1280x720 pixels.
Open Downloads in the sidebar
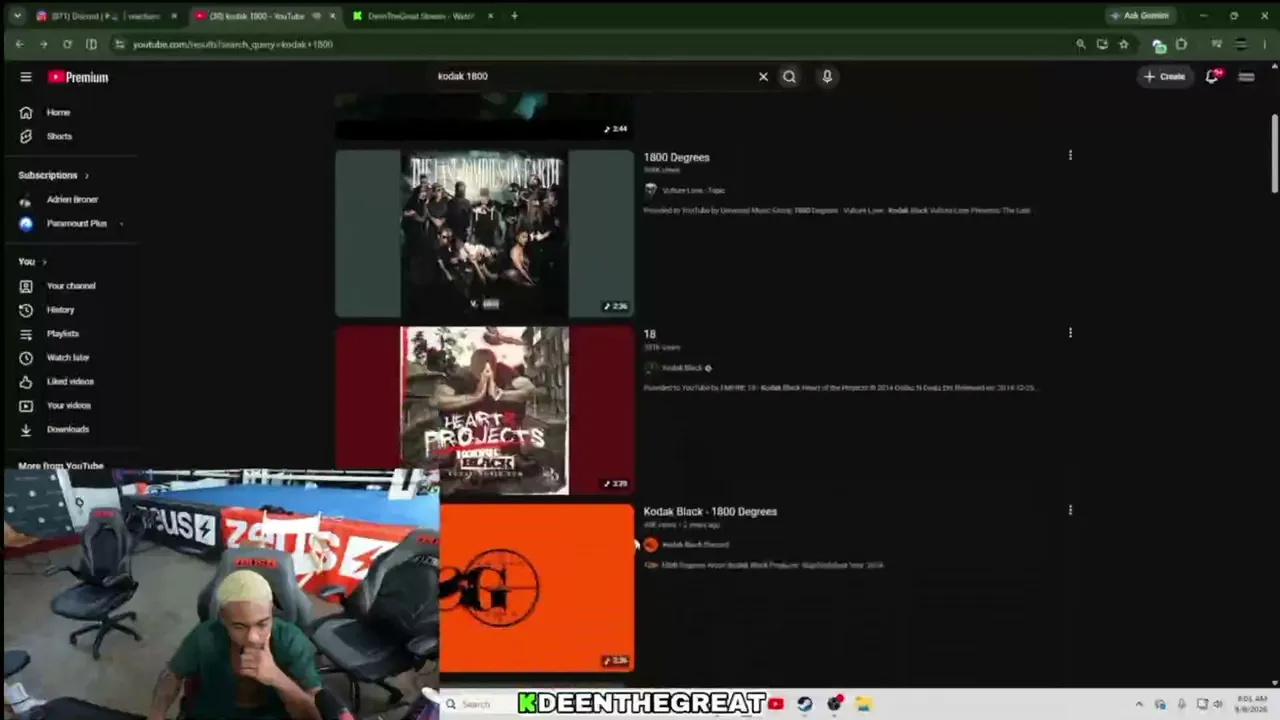(x=68, y=429)
